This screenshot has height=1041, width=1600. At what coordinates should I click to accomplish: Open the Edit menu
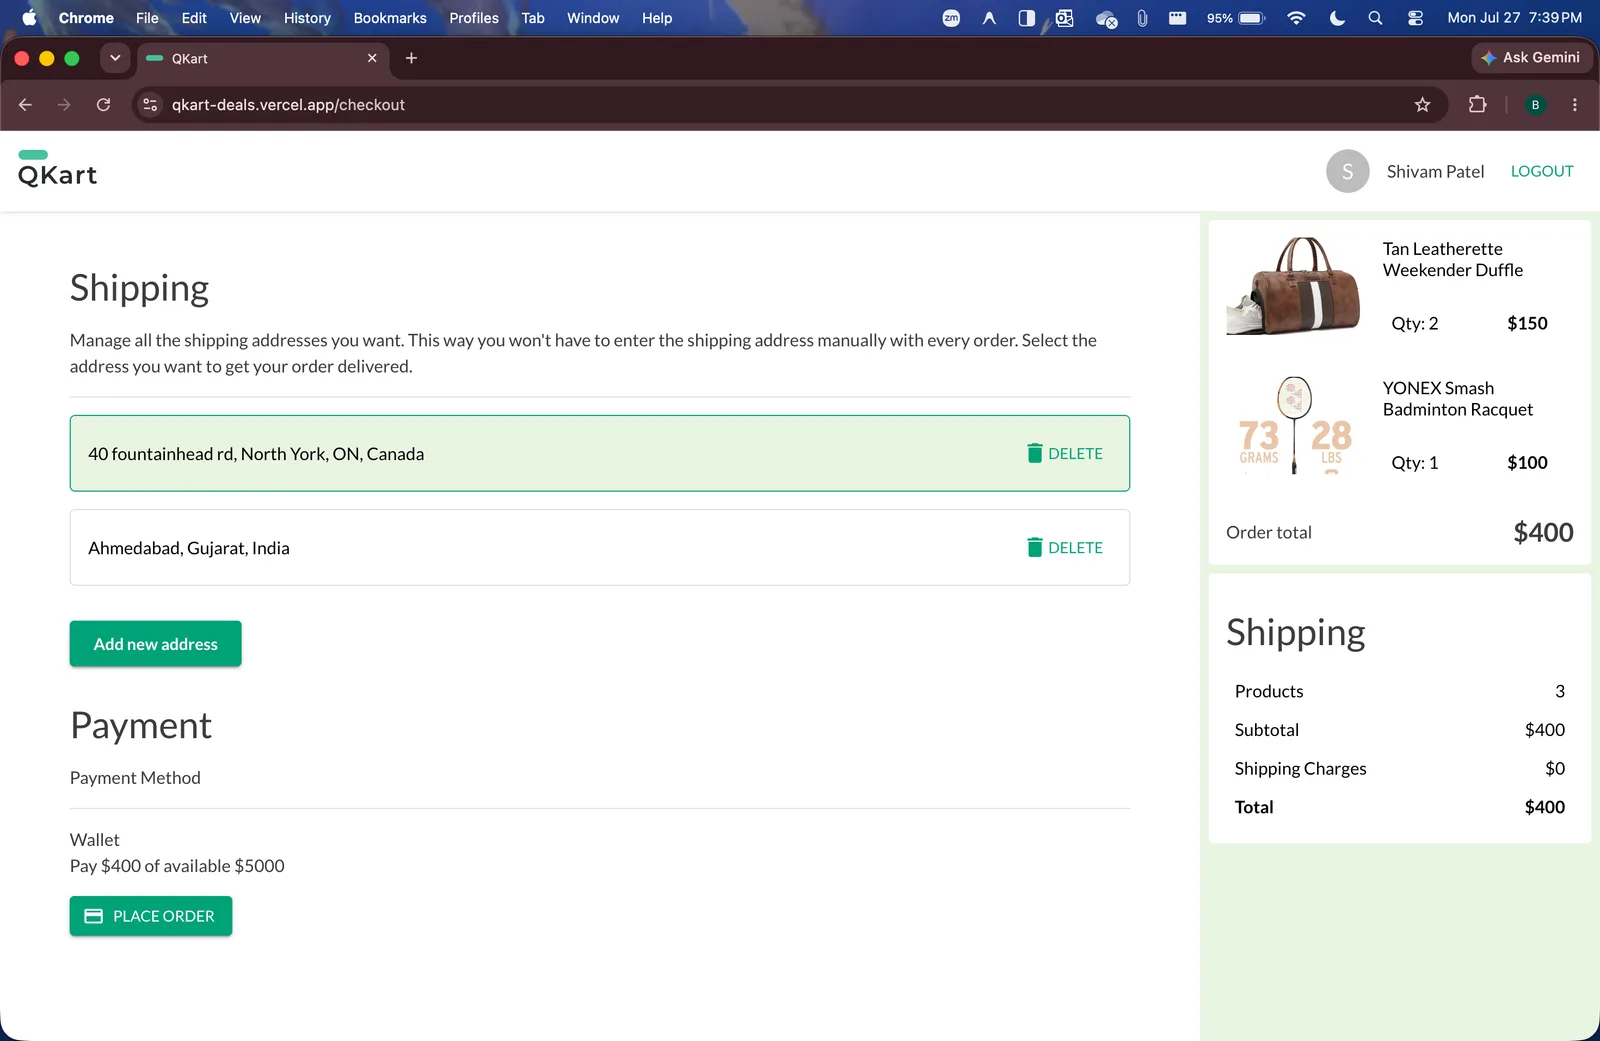pos(194,18)
